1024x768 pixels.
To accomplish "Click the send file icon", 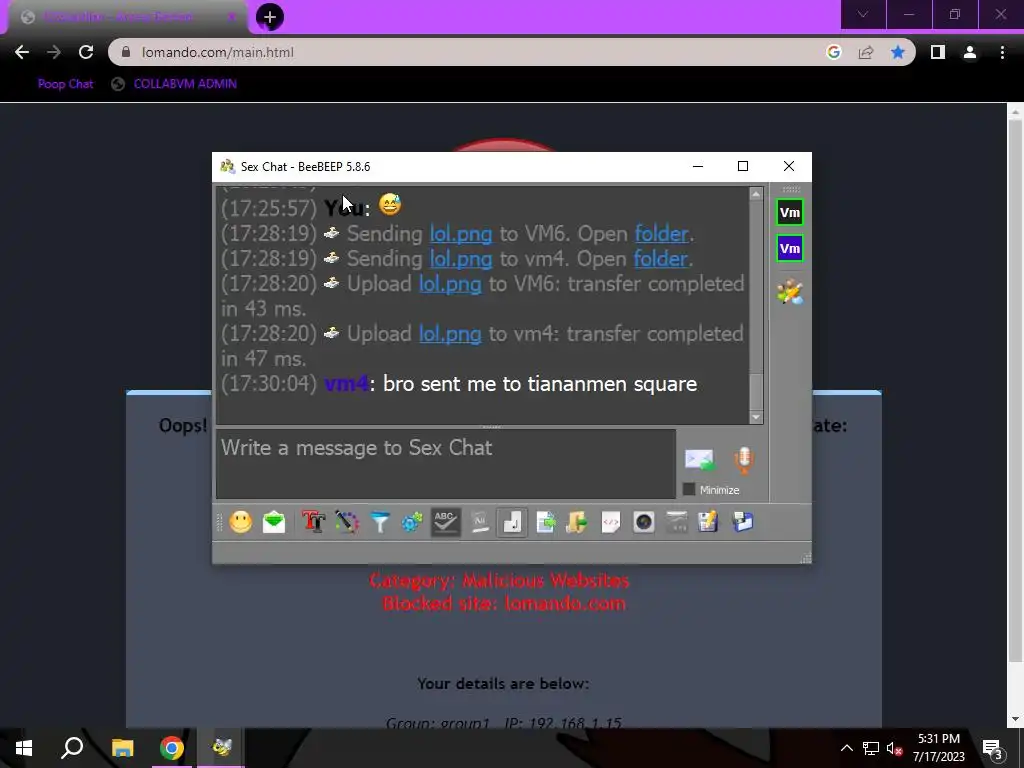I will (x=545, y=522).
